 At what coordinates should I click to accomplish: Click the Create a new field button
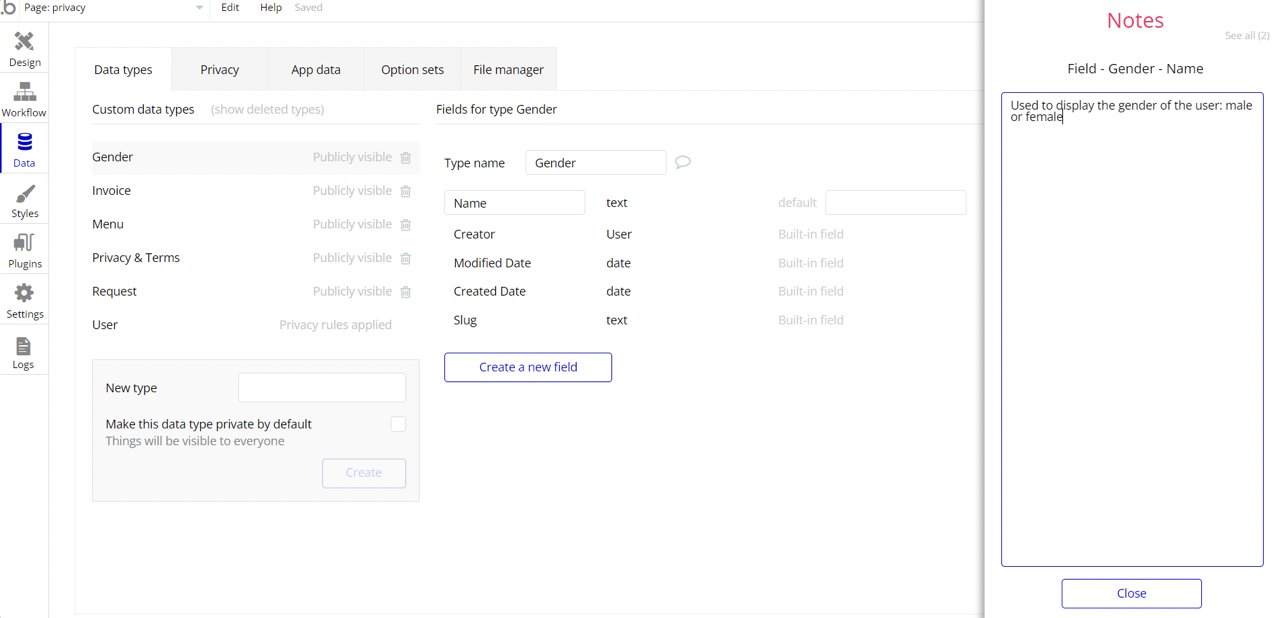(x=528, y=367)
